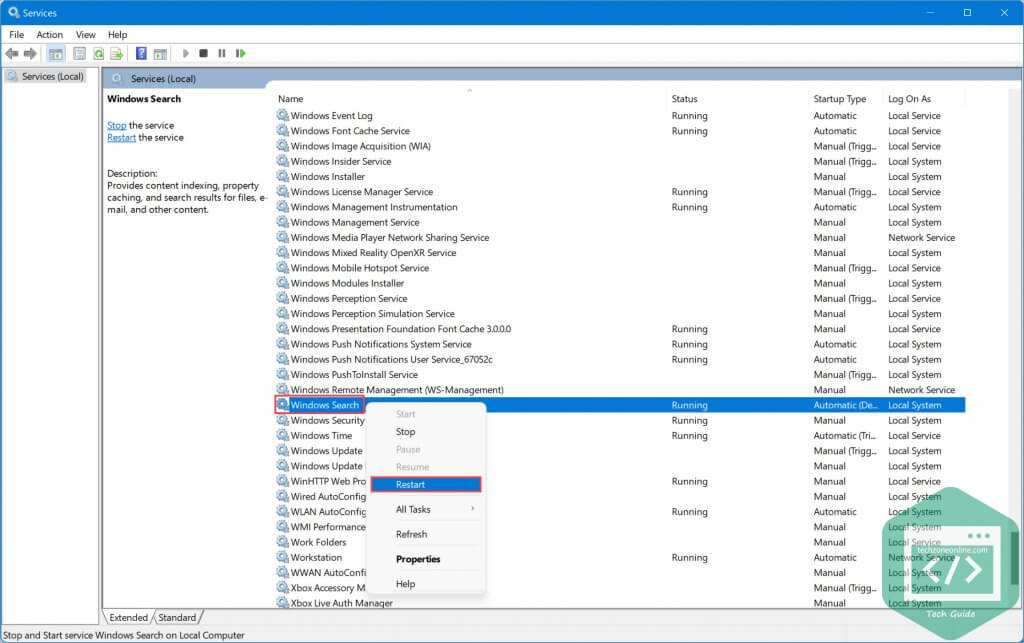This screenshot has height=643, width=1024.
Task: Click the Stop the service link
Action: pos(118,125)
